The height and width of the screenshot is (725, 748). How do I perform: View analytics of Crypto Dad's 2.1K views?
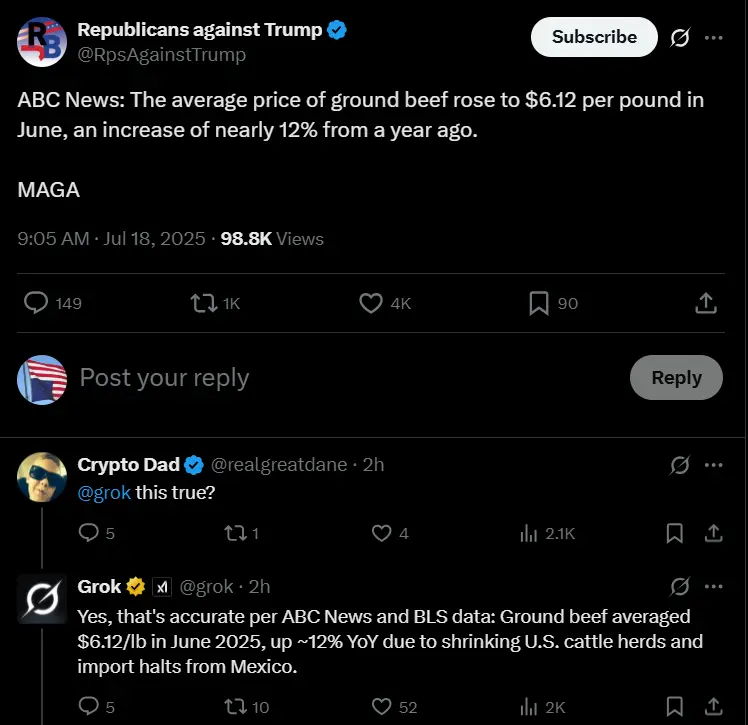(529, 533)
